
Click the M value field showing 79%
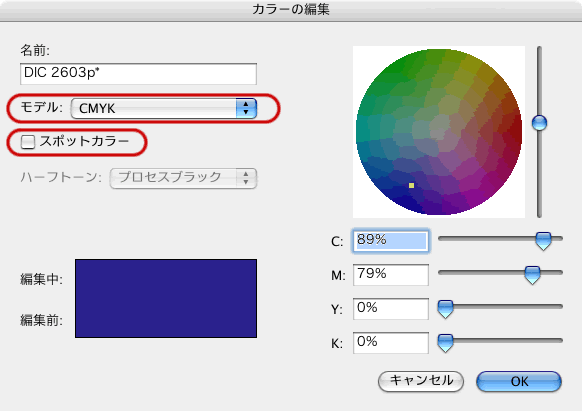tap(390, 275)
